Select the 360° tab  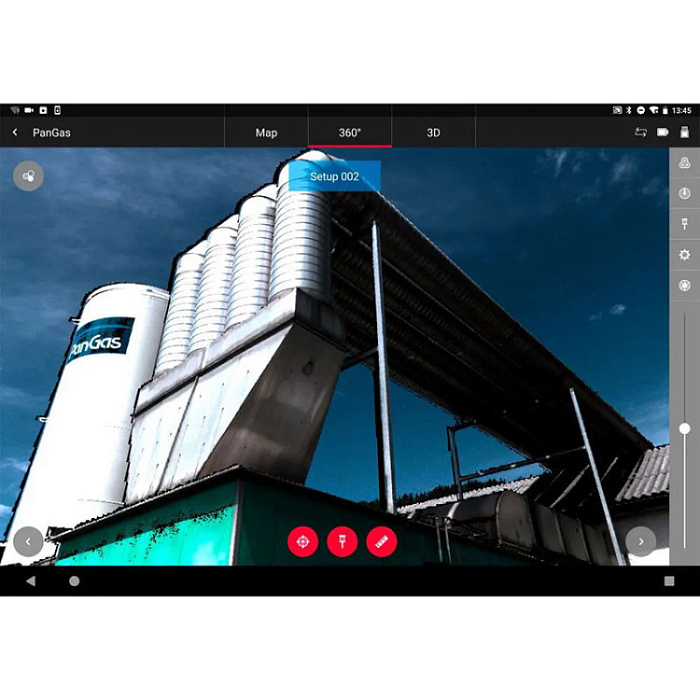coord(349,132)
